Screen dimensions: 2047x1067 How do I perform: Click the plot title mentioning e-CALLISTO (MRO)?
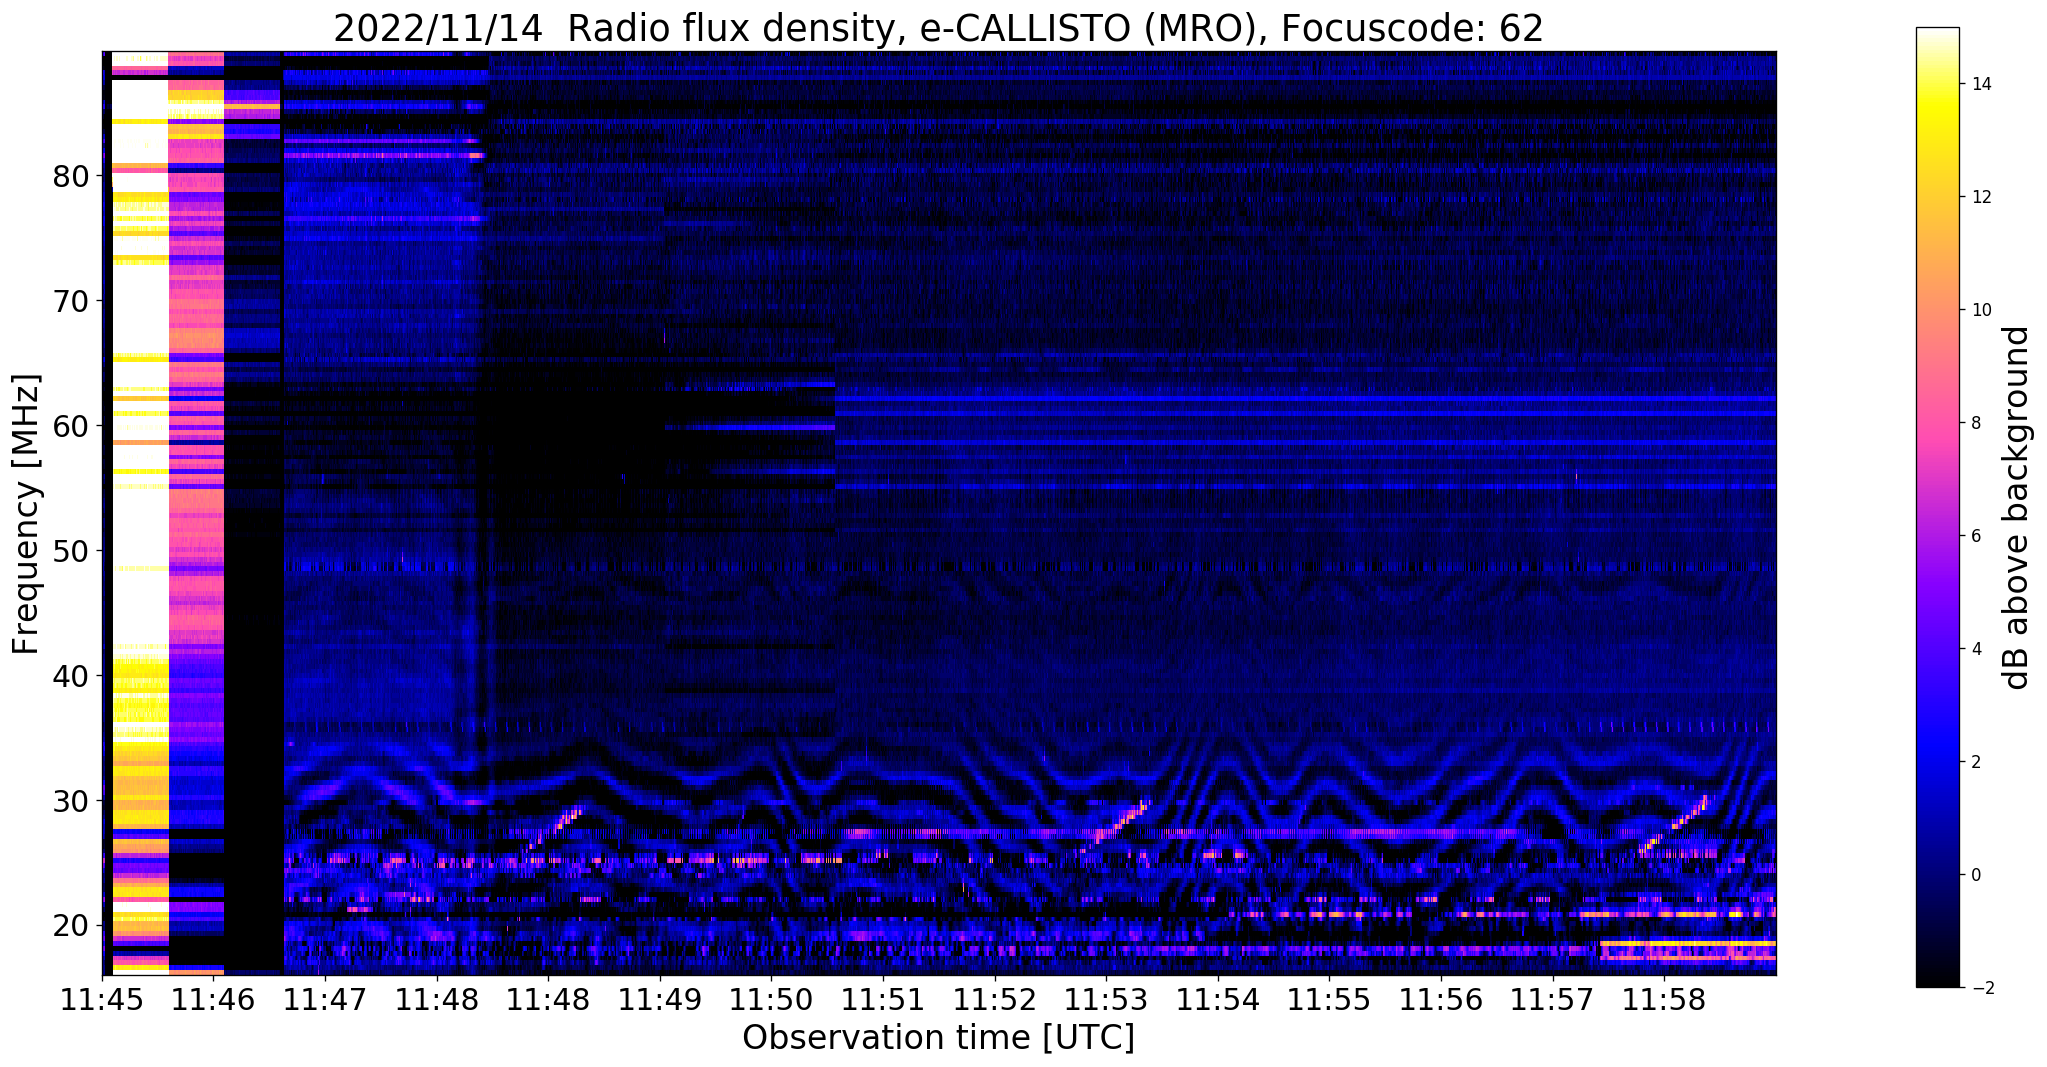coord(938,28)
